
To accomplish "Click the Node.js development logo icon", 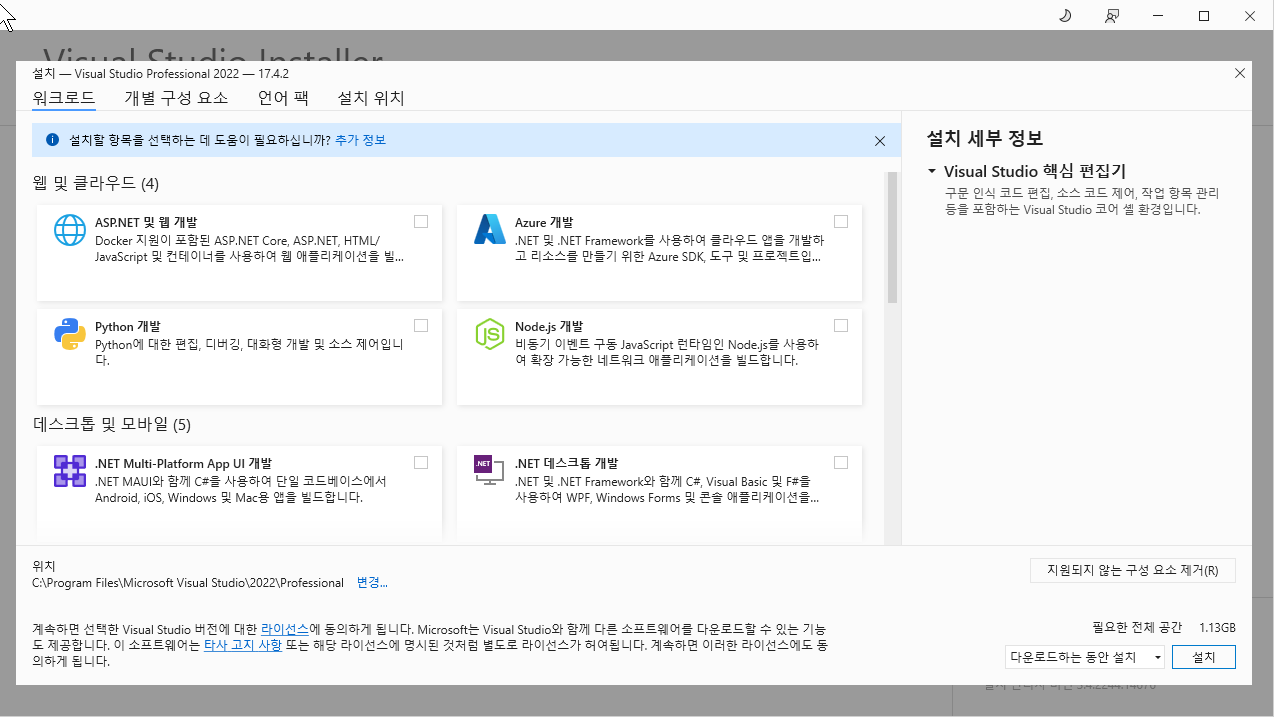I will [x=490, y=334].
